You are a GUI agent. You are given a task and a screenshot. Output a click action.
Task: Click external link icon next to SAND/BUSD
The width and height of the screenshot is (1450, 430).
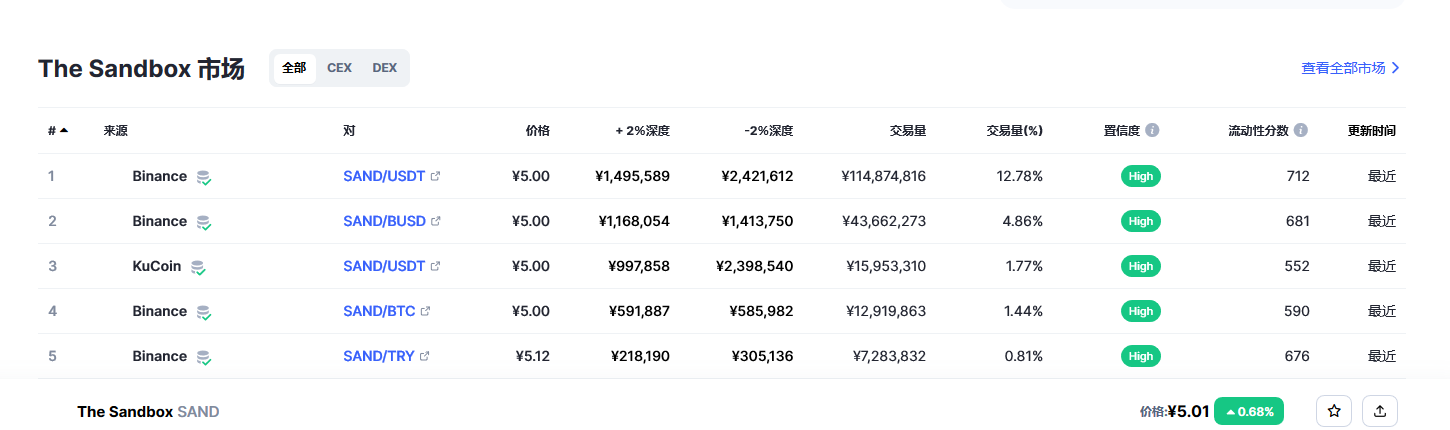coord(435,221)
